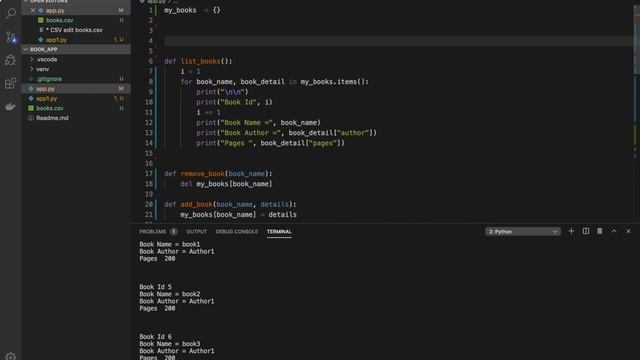Click 'my_books[book_name] = details' line
Viewport: 640px width, 360px height.
click(x=238, y=214)
